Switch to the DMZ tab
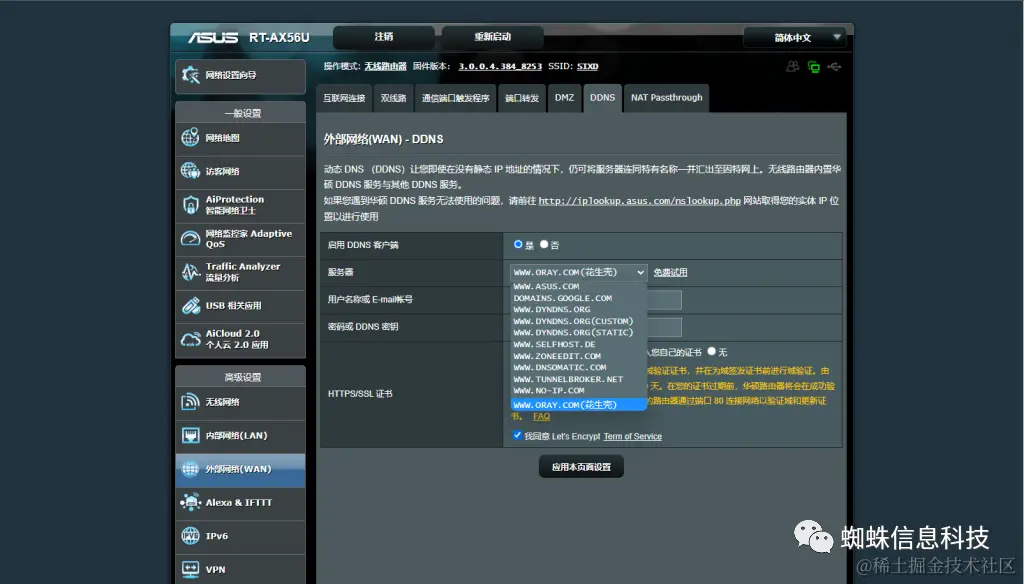The width and height of the screenshot is (1024, 584). (564, 98)
